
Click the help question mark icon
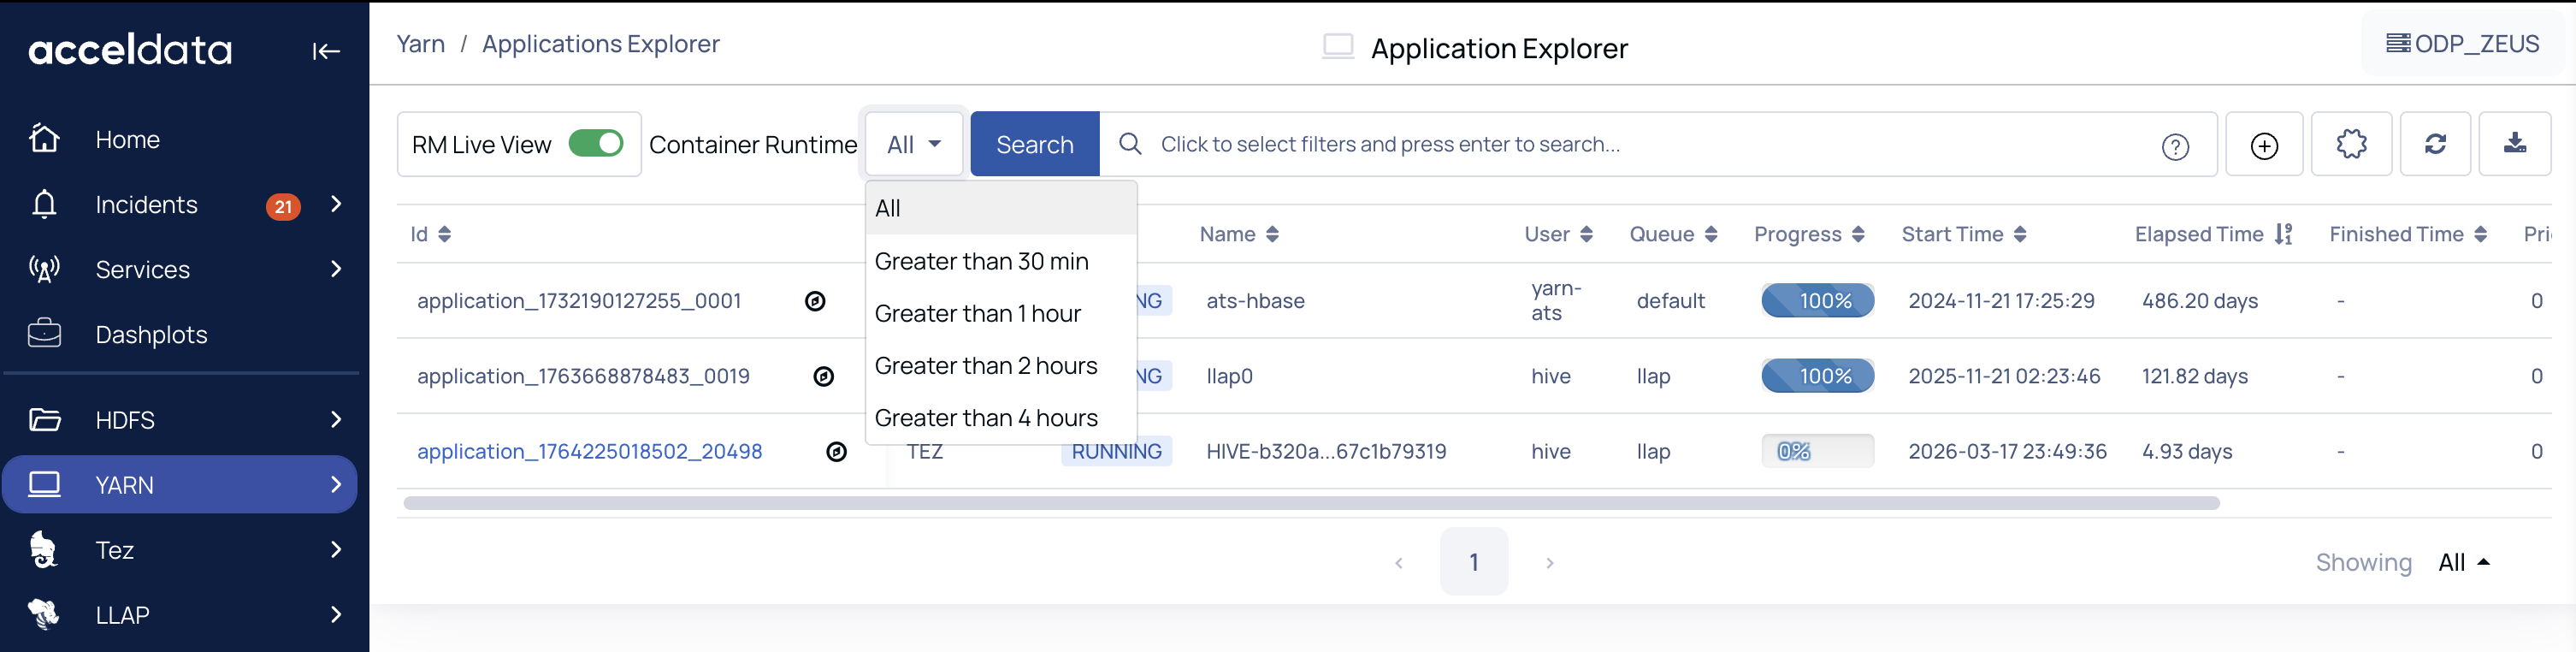coord(2174,146)
